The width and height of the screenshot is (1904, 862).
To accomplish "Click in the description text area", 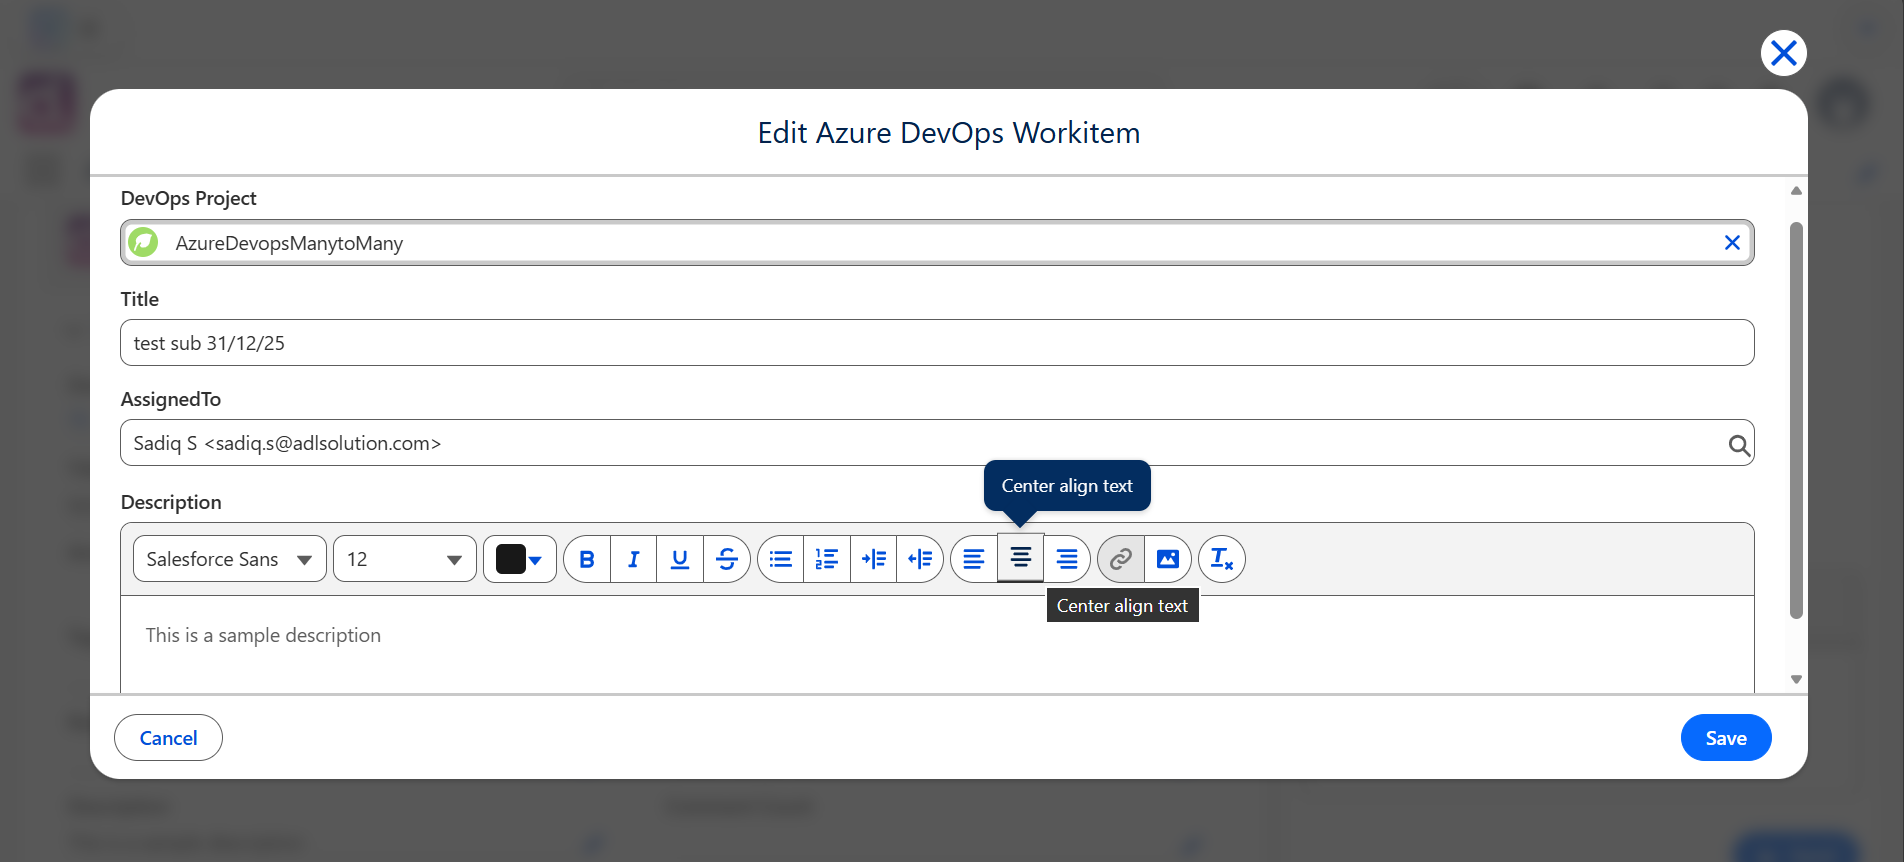I will [x=937, y=645].
